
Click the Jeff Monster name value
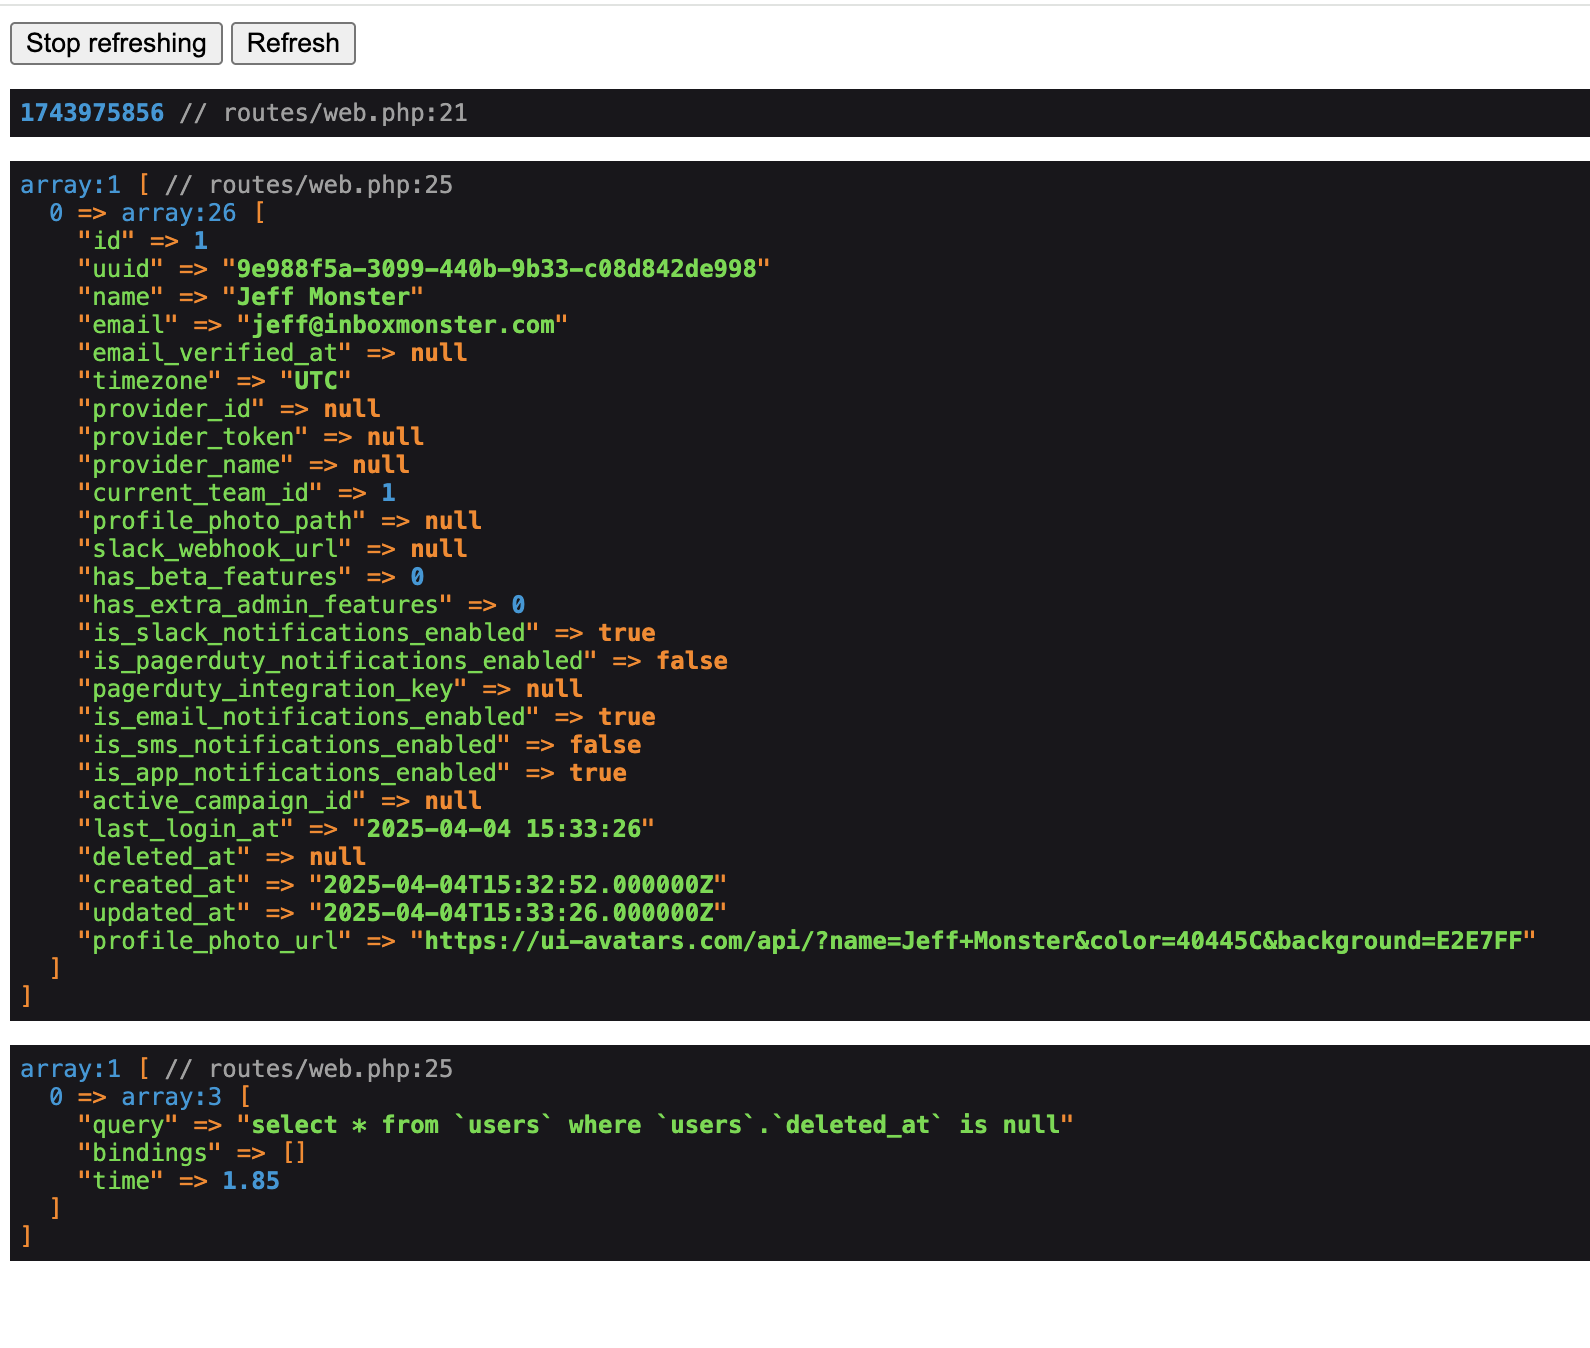click(323, 297)
